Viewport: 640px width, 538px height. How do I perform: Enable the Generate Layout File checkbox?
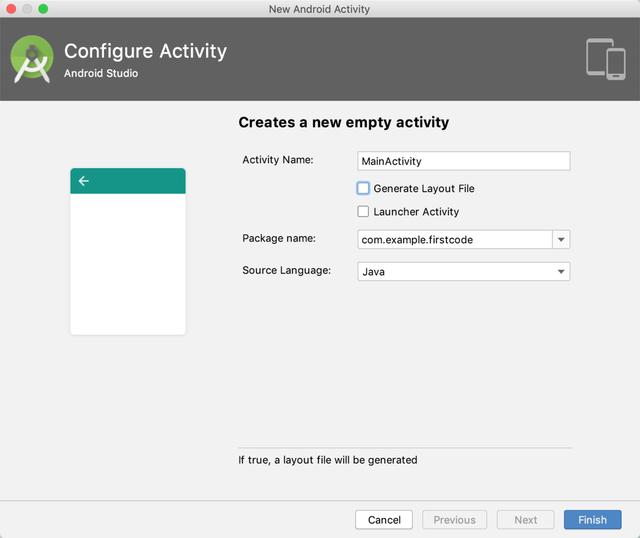pos(363,188)
